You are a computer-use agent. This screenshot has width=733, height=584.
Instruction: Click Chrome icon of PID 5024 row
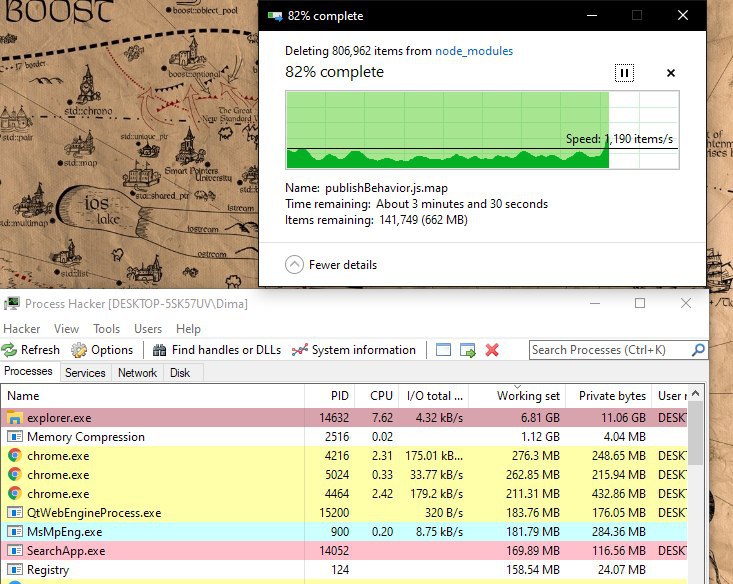[x=15, y=475]
